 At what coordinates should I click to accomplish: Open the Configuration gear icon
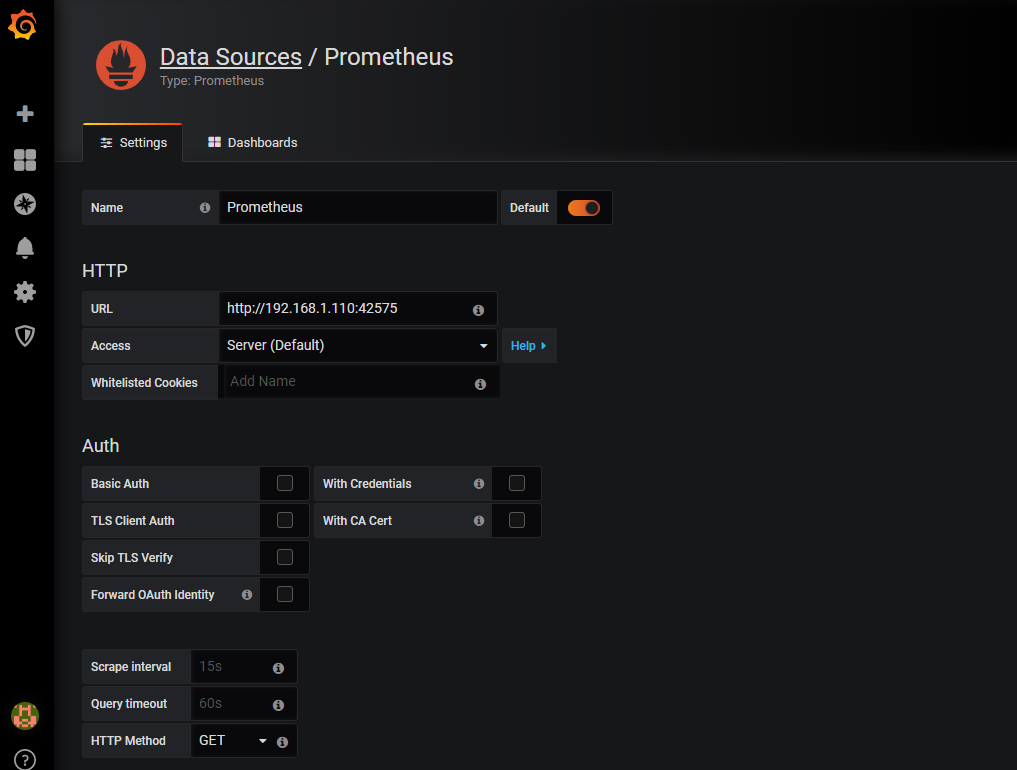coord(25,292)
